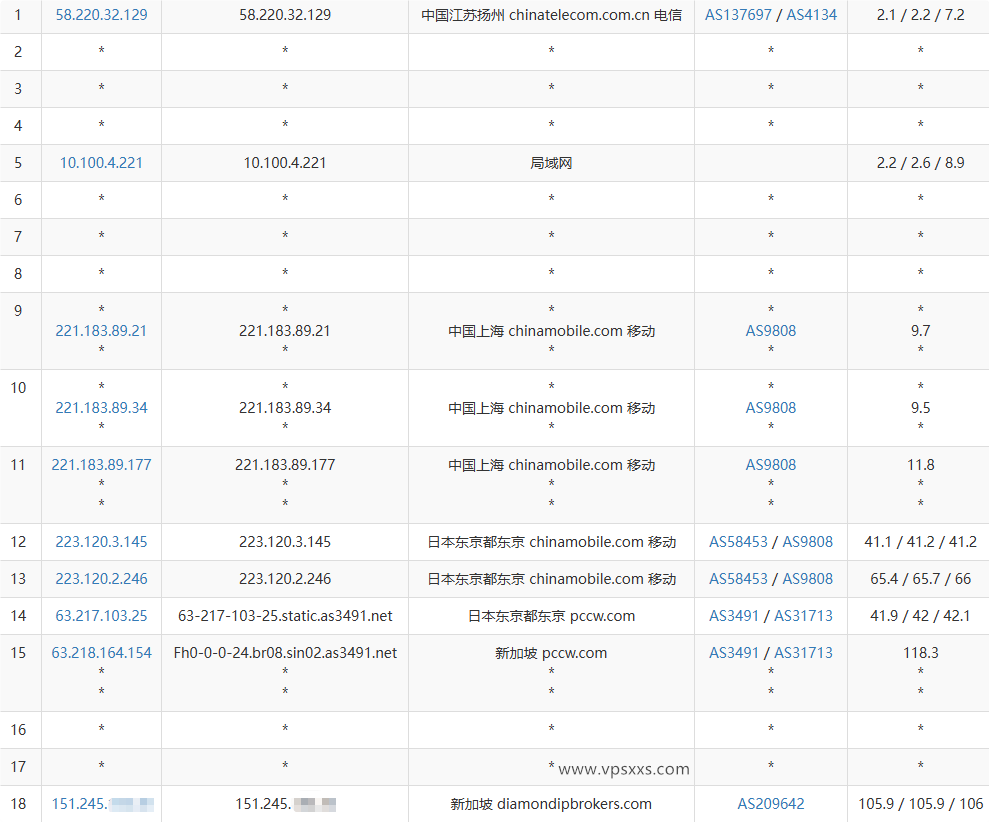Click AS3491 link in hop 14 row

click(734, 616)
